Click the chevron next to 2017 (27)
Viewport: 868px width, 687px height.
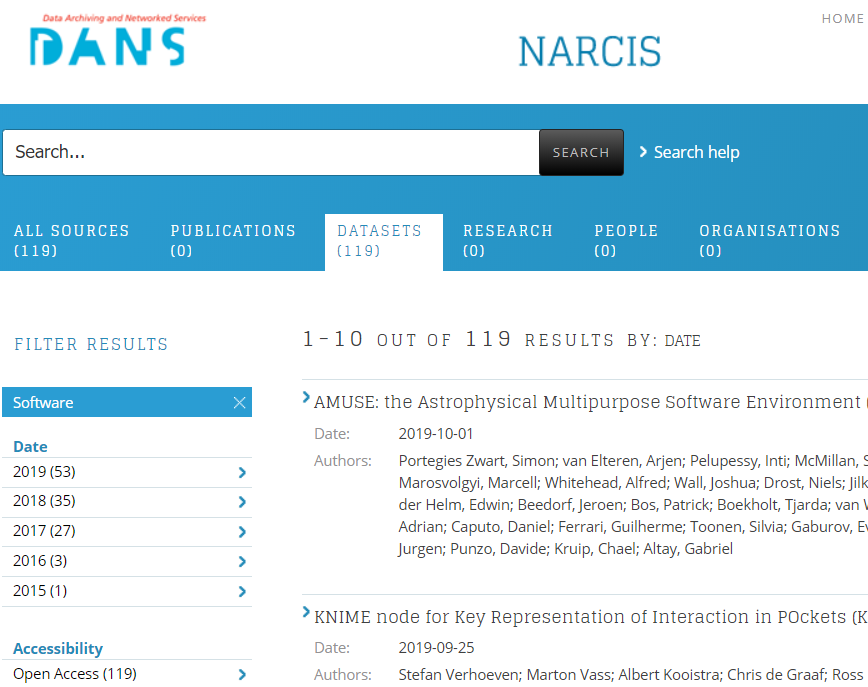coord(242,532)
